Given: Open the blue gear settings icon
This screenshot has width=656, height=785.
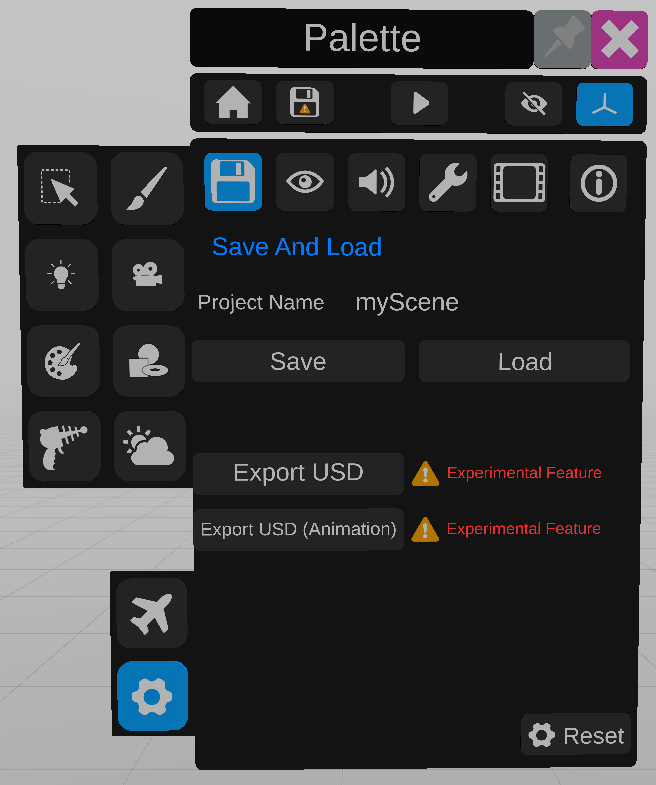Looking at the screenshot, I should pos(153,696).
